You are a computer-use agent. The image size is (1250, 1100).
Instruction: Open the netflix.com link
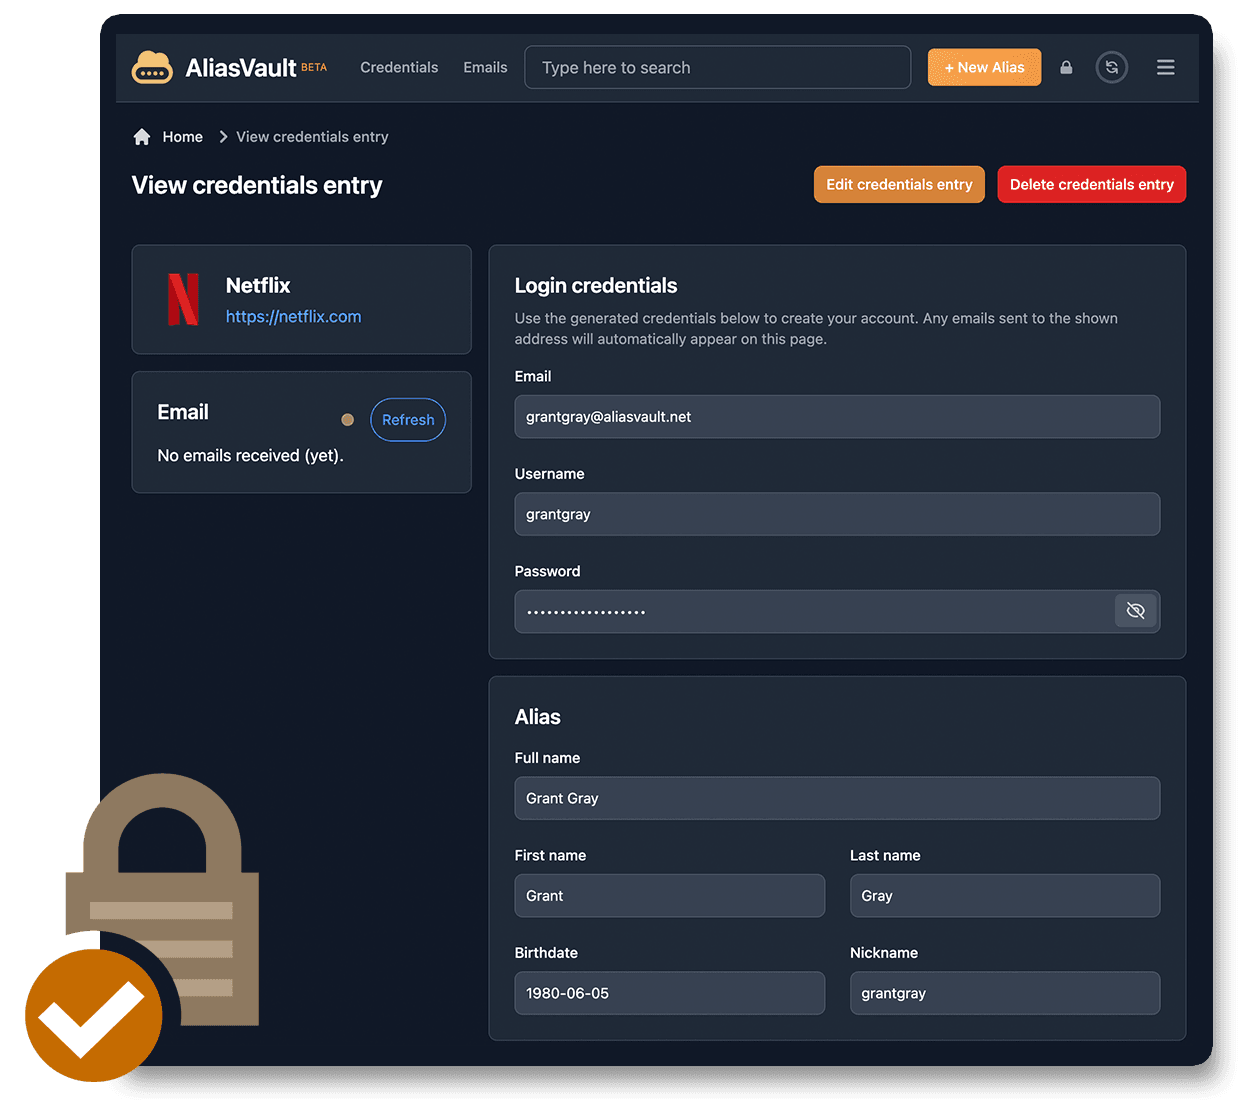click(293, 316)
